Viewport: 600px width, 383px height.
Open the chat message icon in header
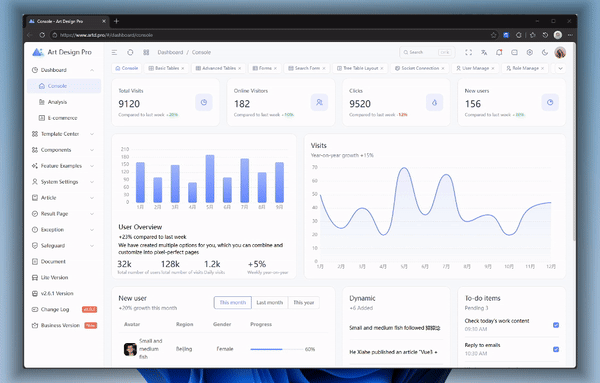tap(514, 52)
